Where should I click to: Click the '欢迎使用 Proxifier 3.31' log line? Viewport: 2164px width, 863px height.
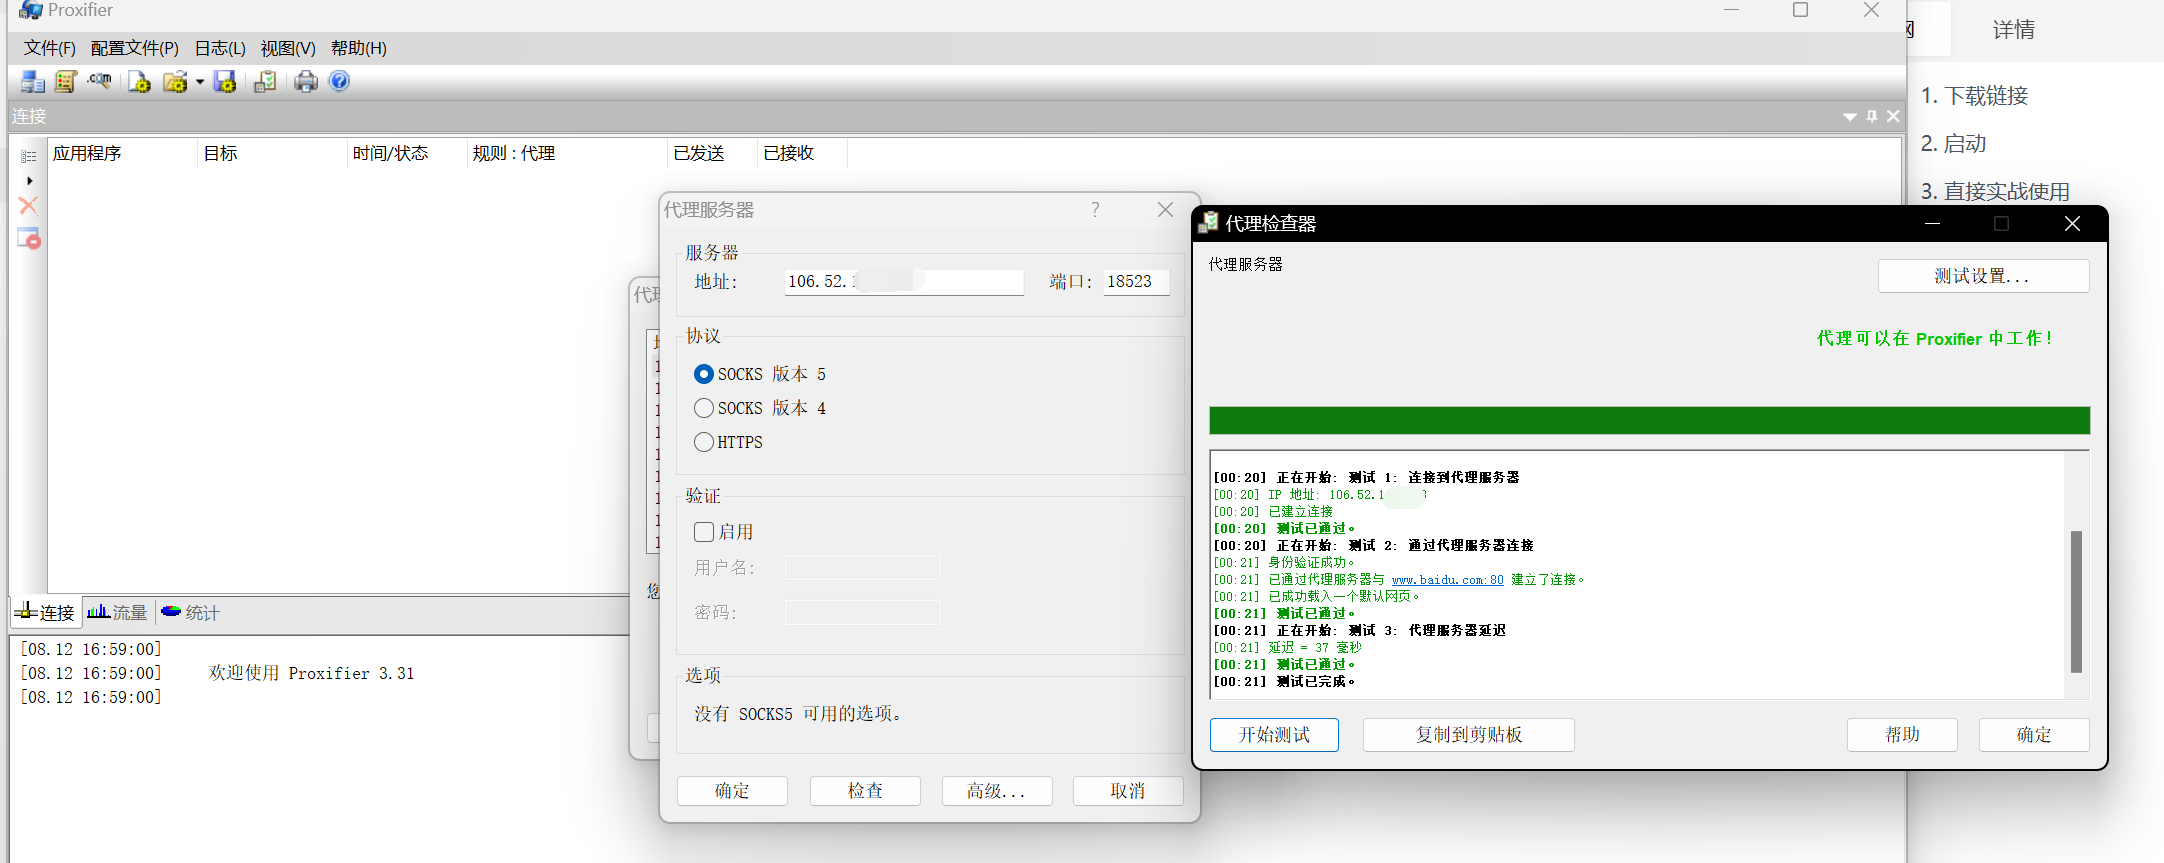click(x=311, y=674)
